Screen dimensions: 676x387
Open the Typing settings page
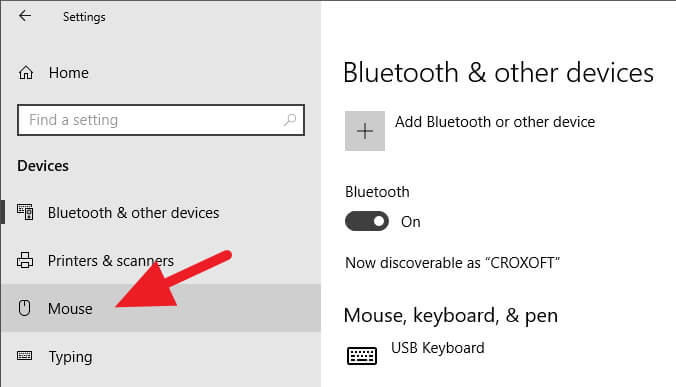pos(160,356)
